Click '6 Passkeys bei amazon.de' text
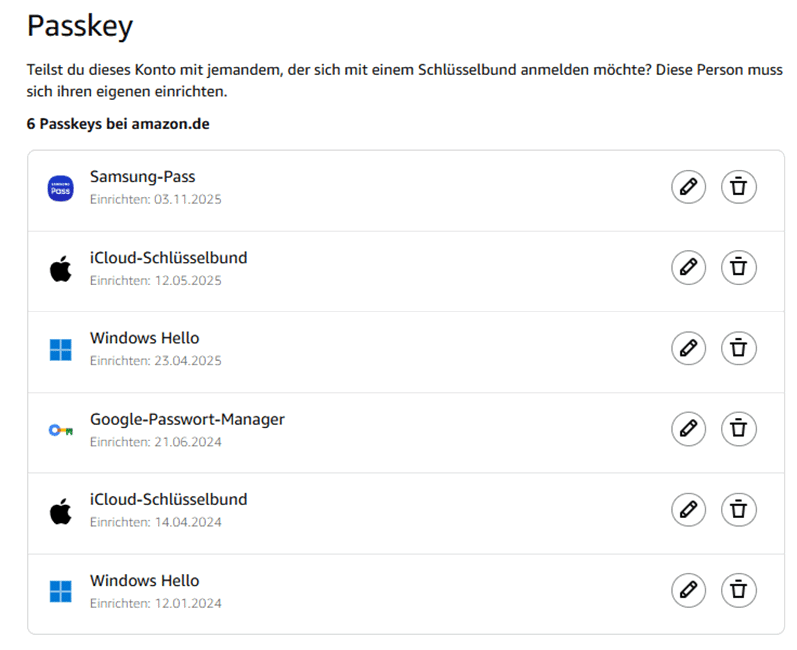 (x=118, y=124)
